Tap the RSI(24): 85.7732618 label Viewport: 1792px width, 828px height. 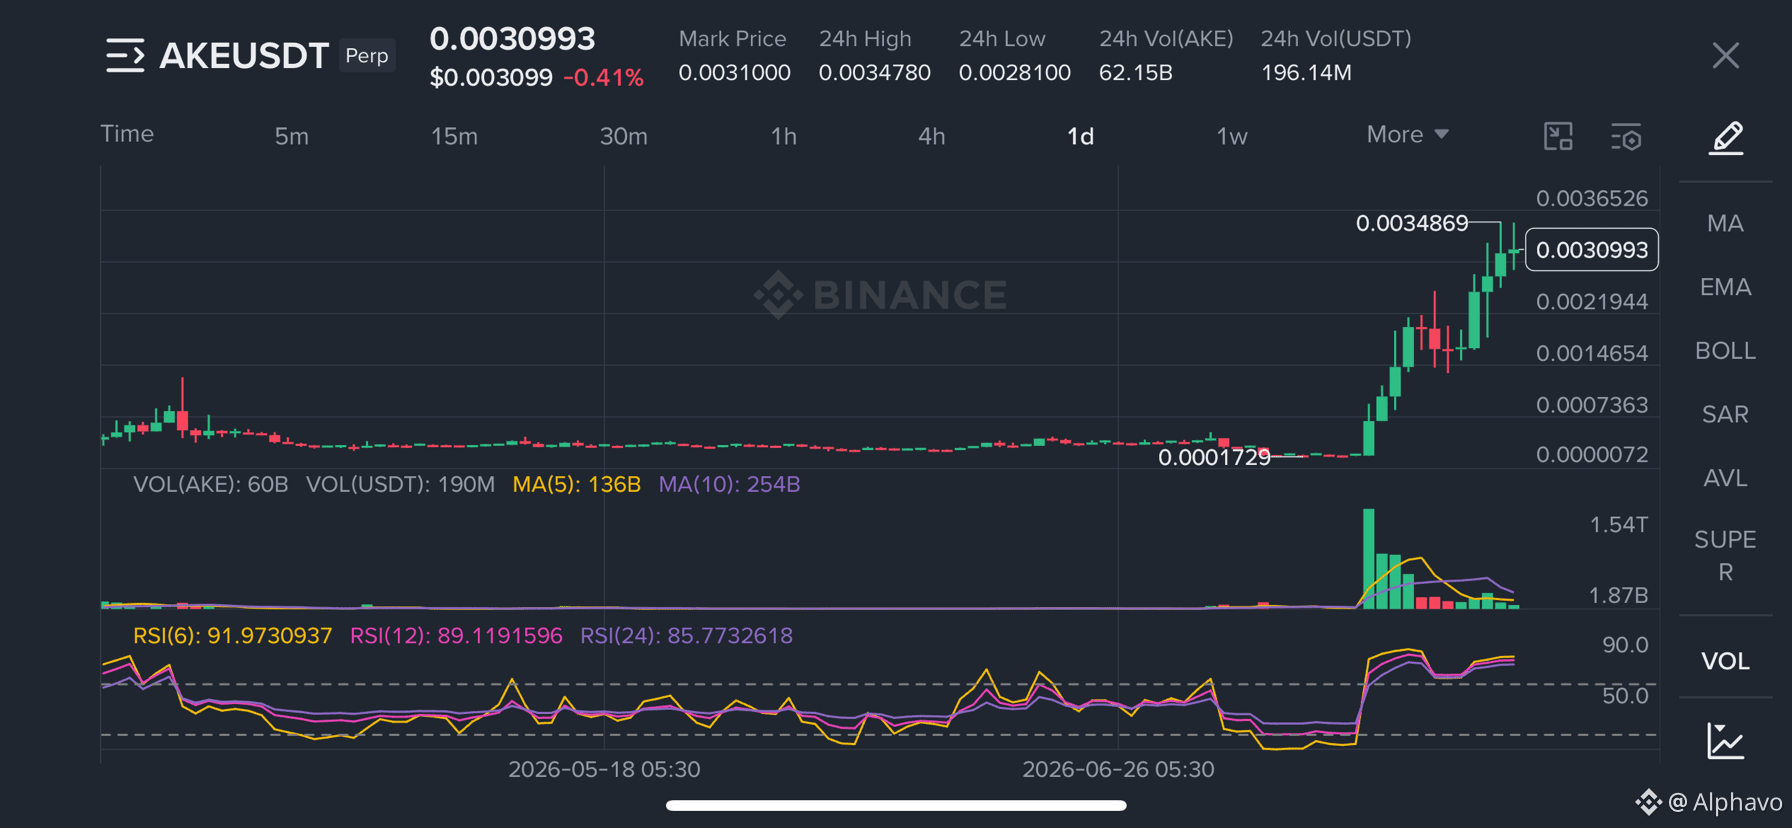686,636
